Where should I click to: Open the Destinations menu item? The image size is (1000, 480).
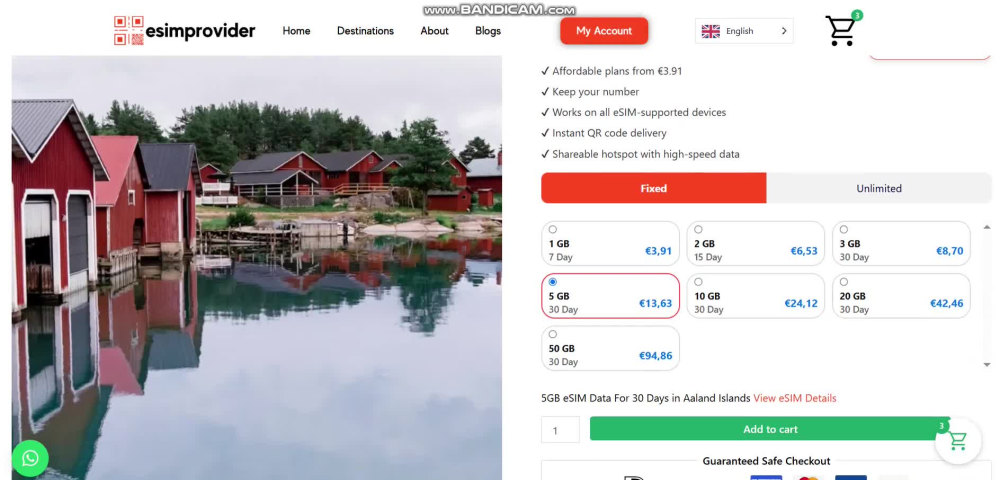coord(365,31)
